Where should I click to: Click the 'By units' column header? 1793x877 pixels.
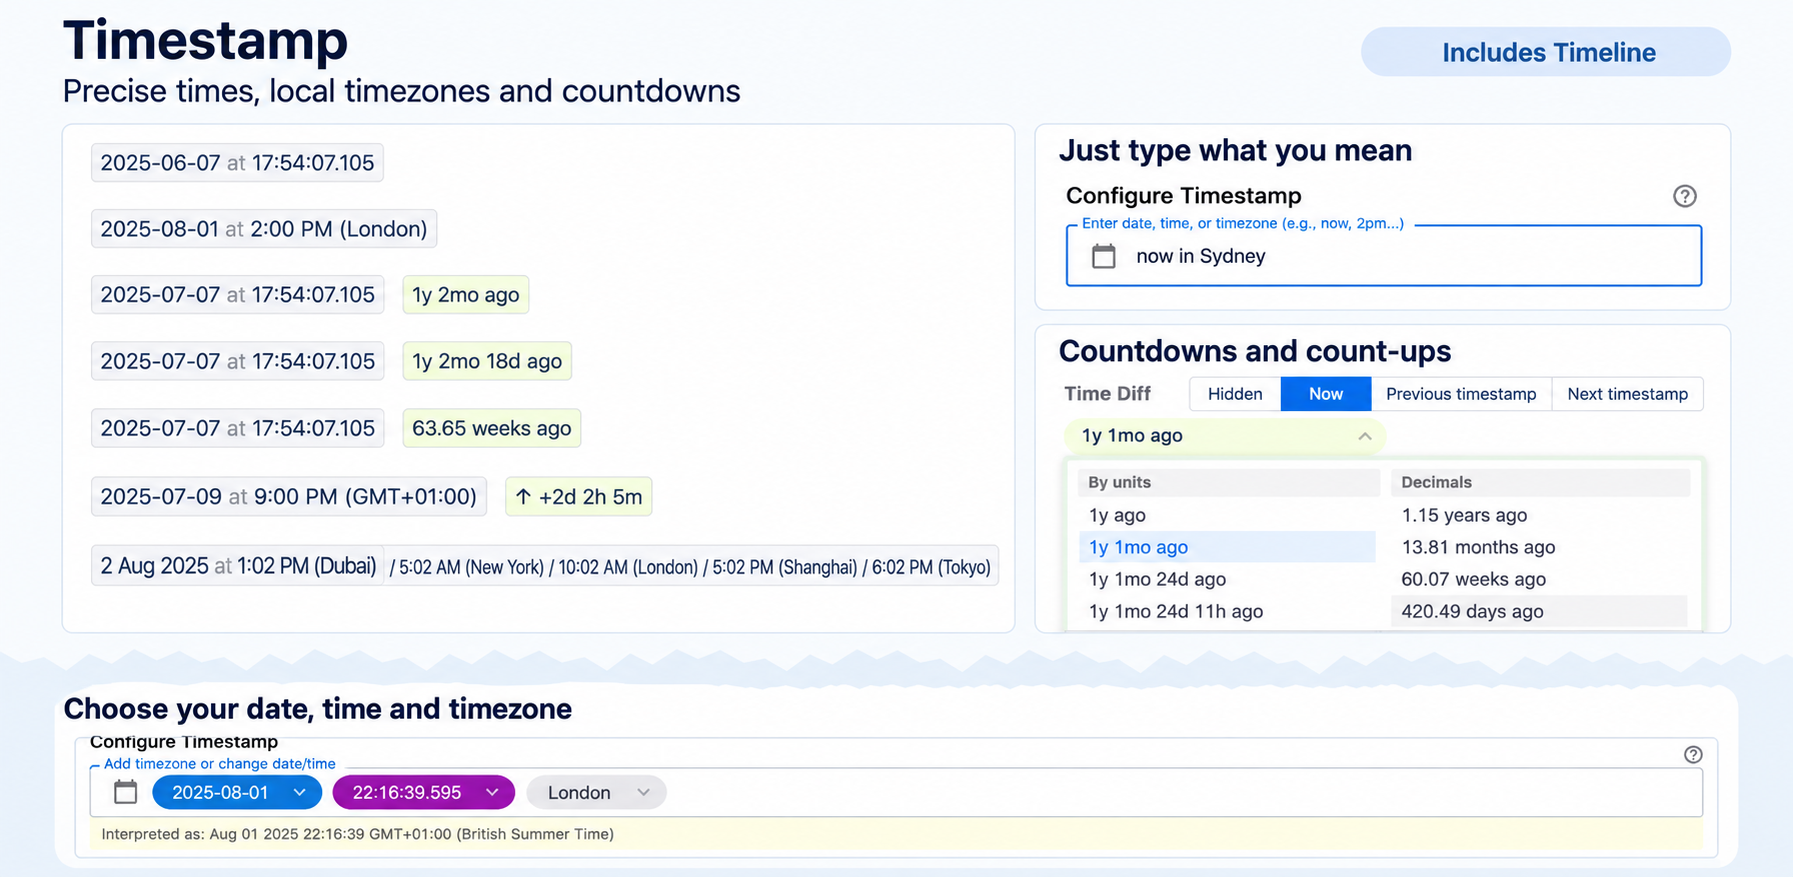[1228, 482]
